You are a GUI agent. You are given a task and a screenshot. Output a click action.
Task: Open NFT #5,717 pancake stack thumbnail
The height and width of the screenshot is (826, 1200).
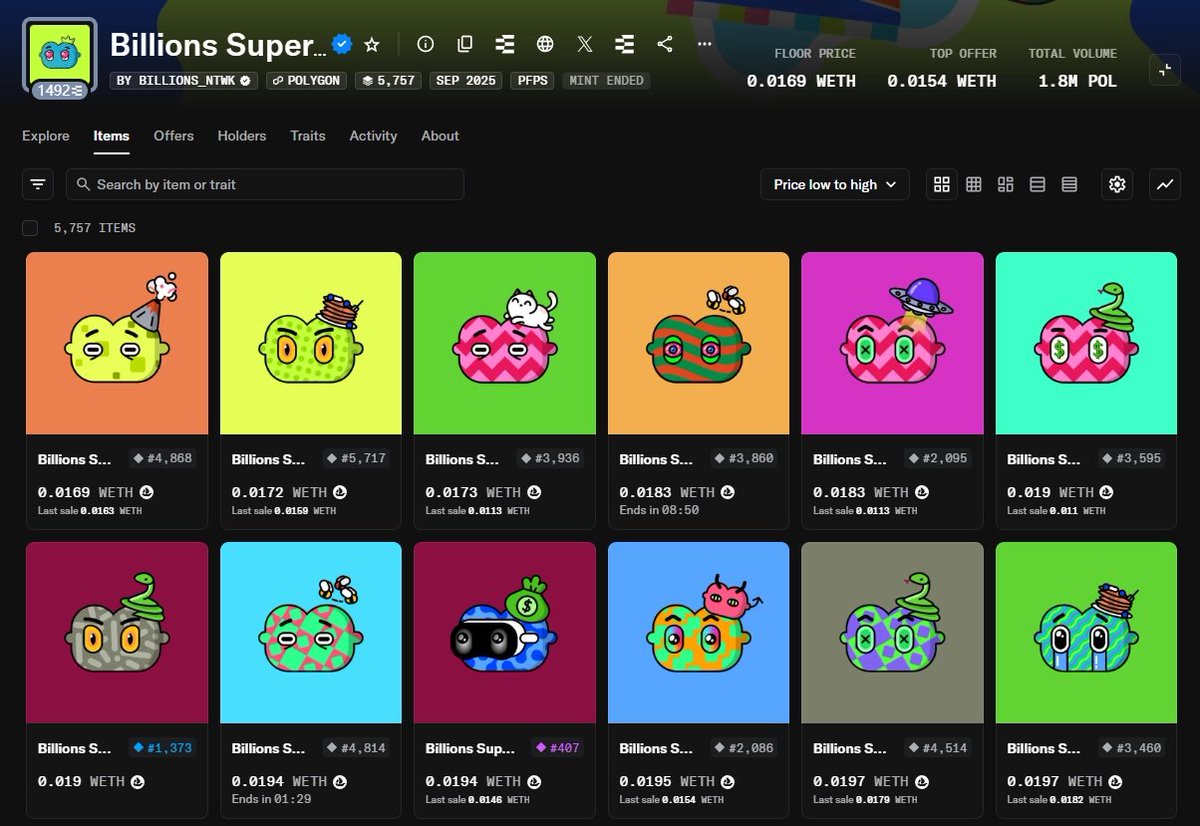[x=311, y=343]
